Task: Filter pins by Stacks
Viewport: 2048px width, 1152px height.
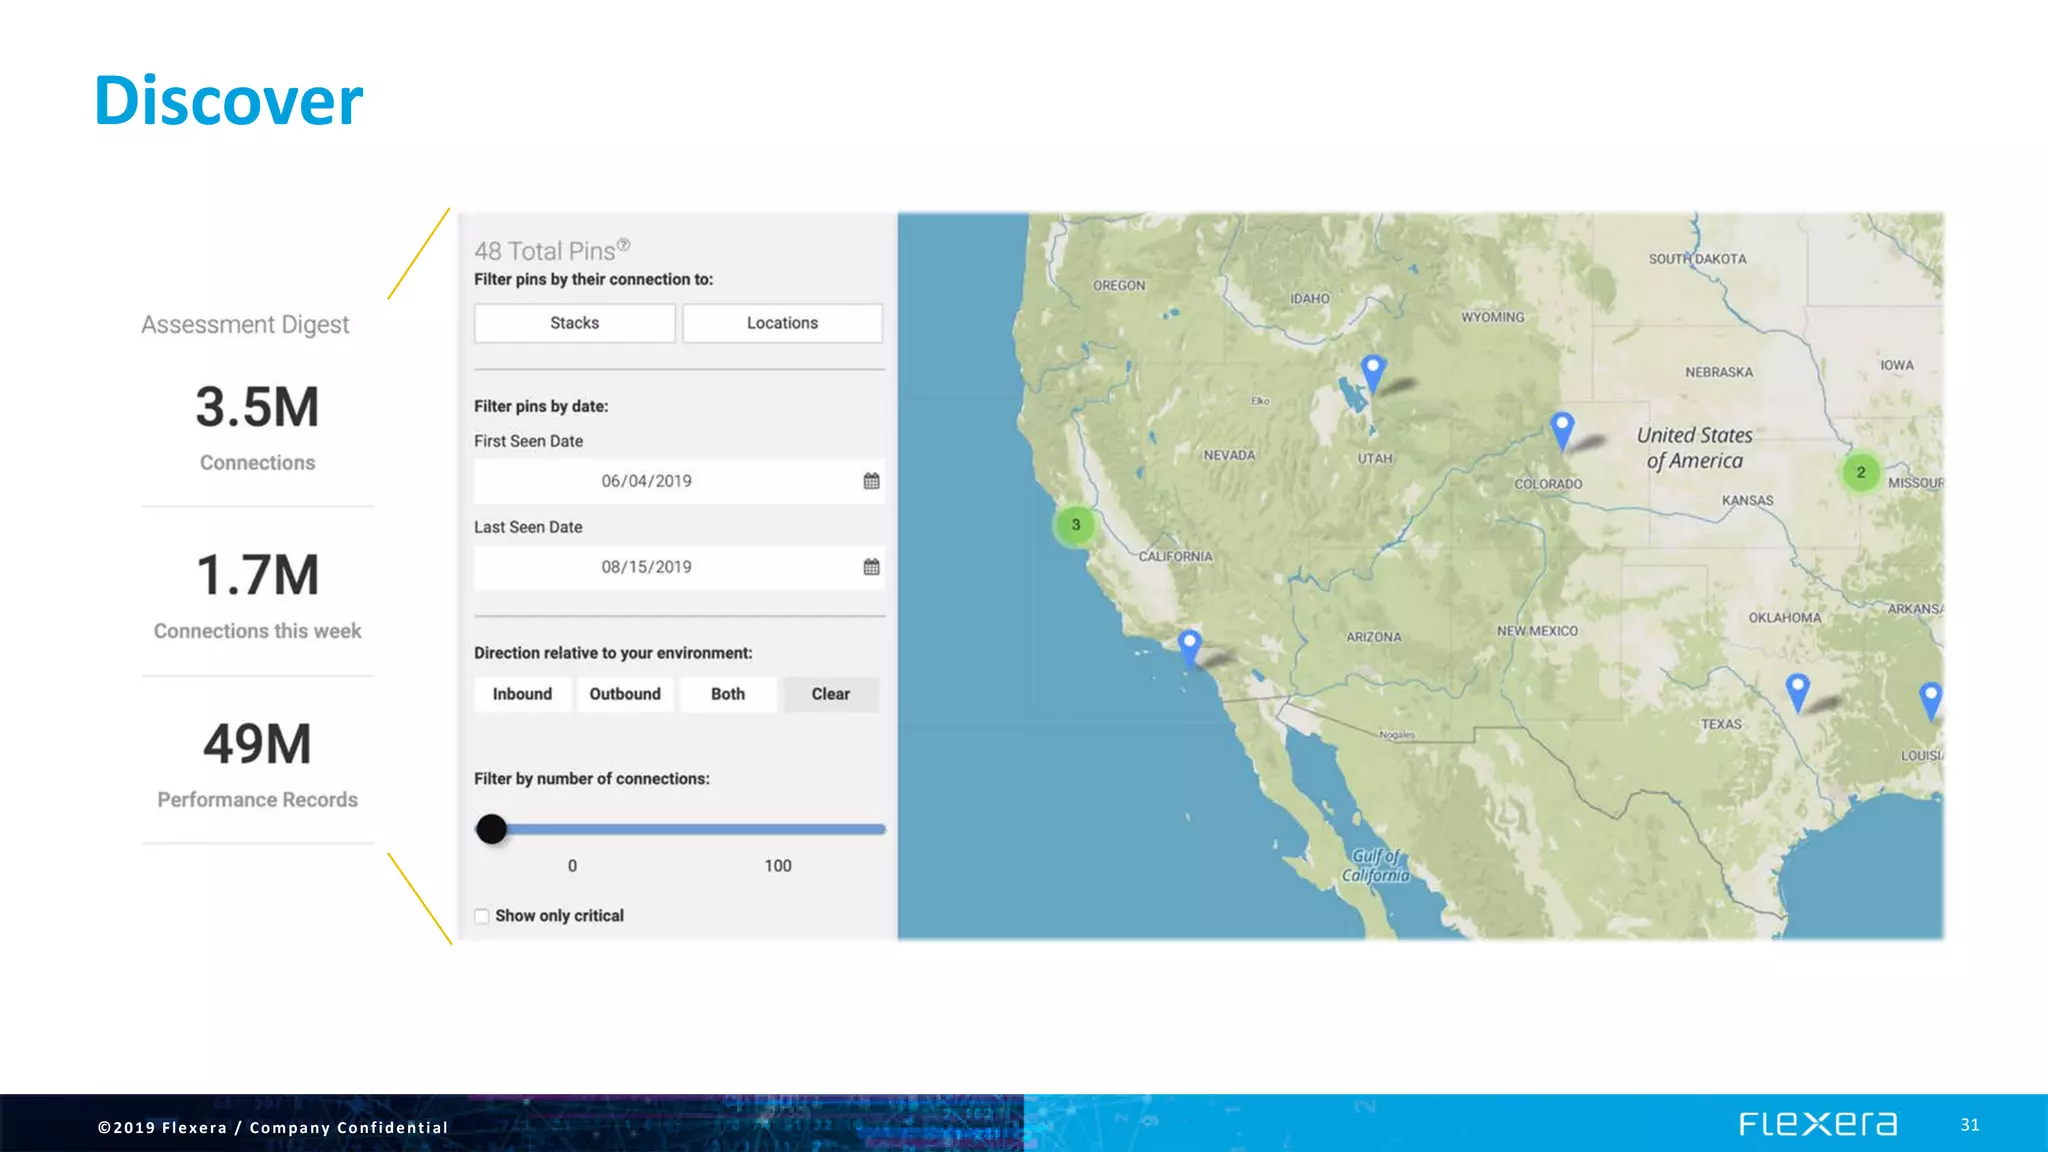Action: click(574, 323)
